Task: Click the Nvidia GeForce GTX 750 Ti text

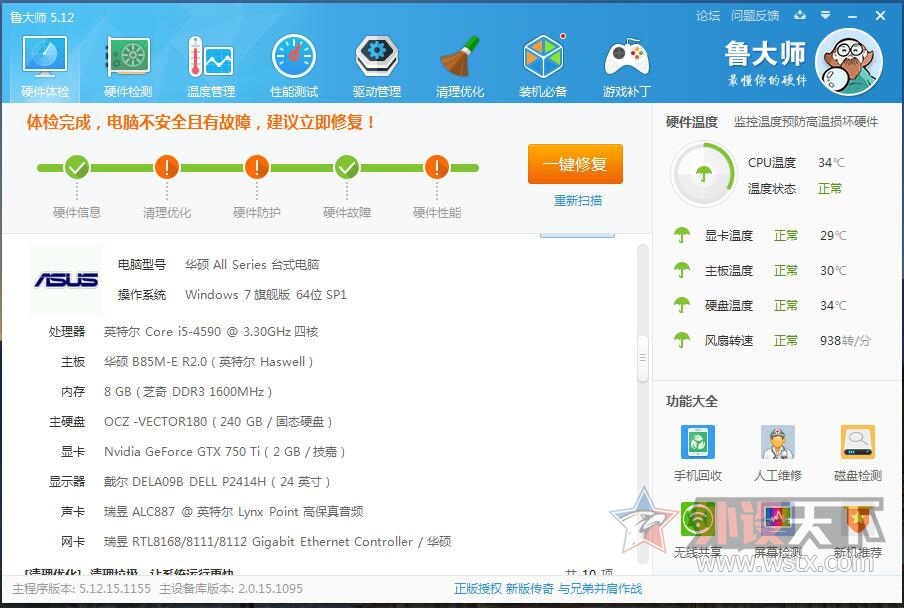Action: pyautogui.click(x=224, y=451)
